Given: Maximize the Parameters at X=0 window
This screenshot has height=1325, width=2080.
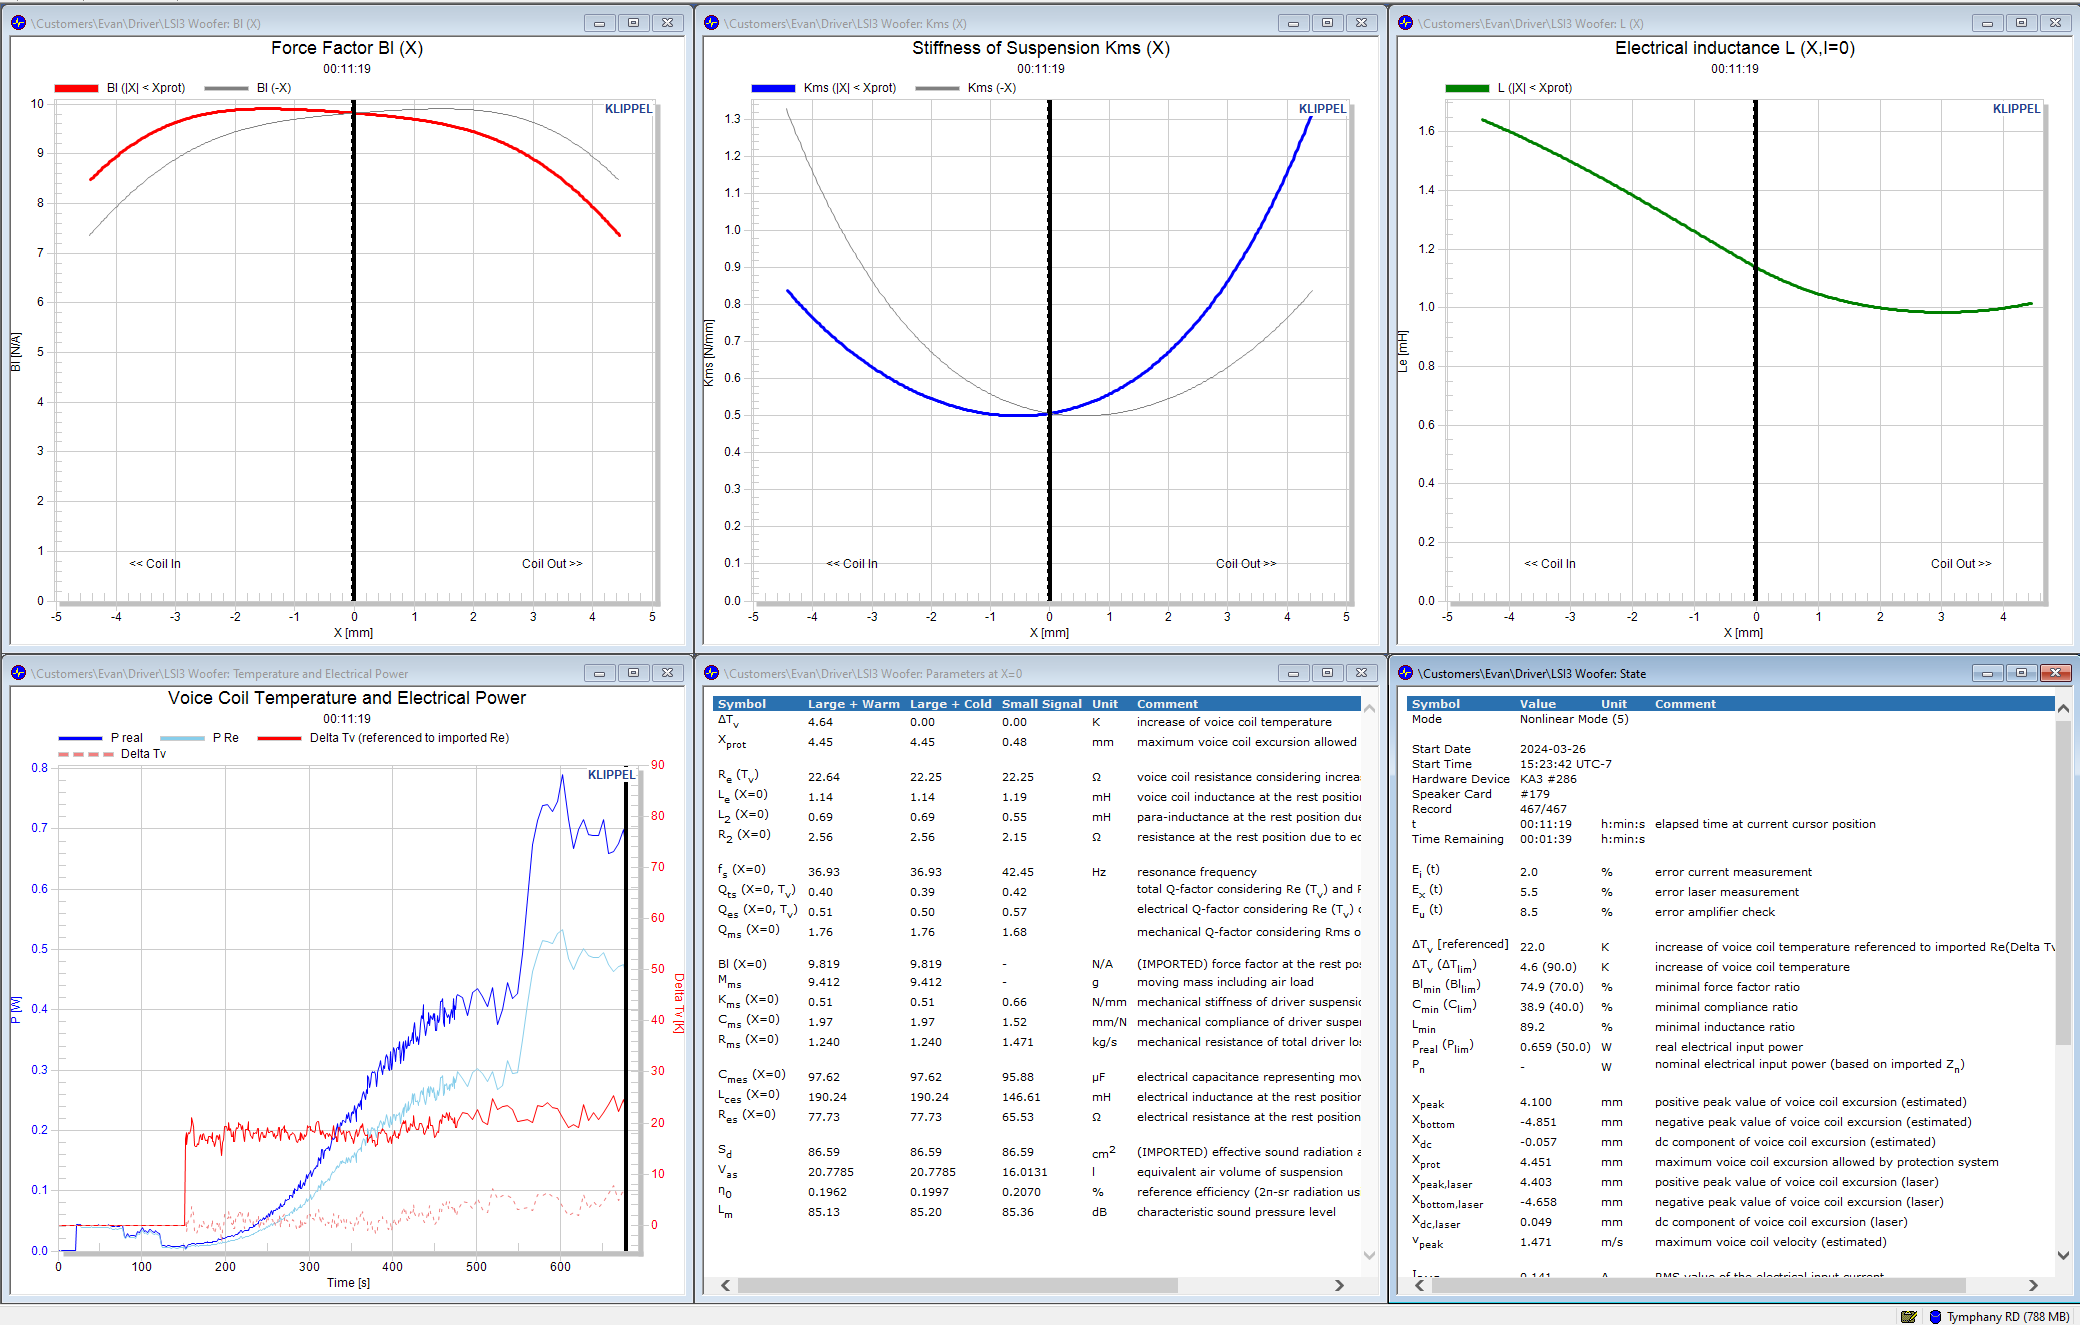Looking at the screenshot, I should [x=1327, y=673].
